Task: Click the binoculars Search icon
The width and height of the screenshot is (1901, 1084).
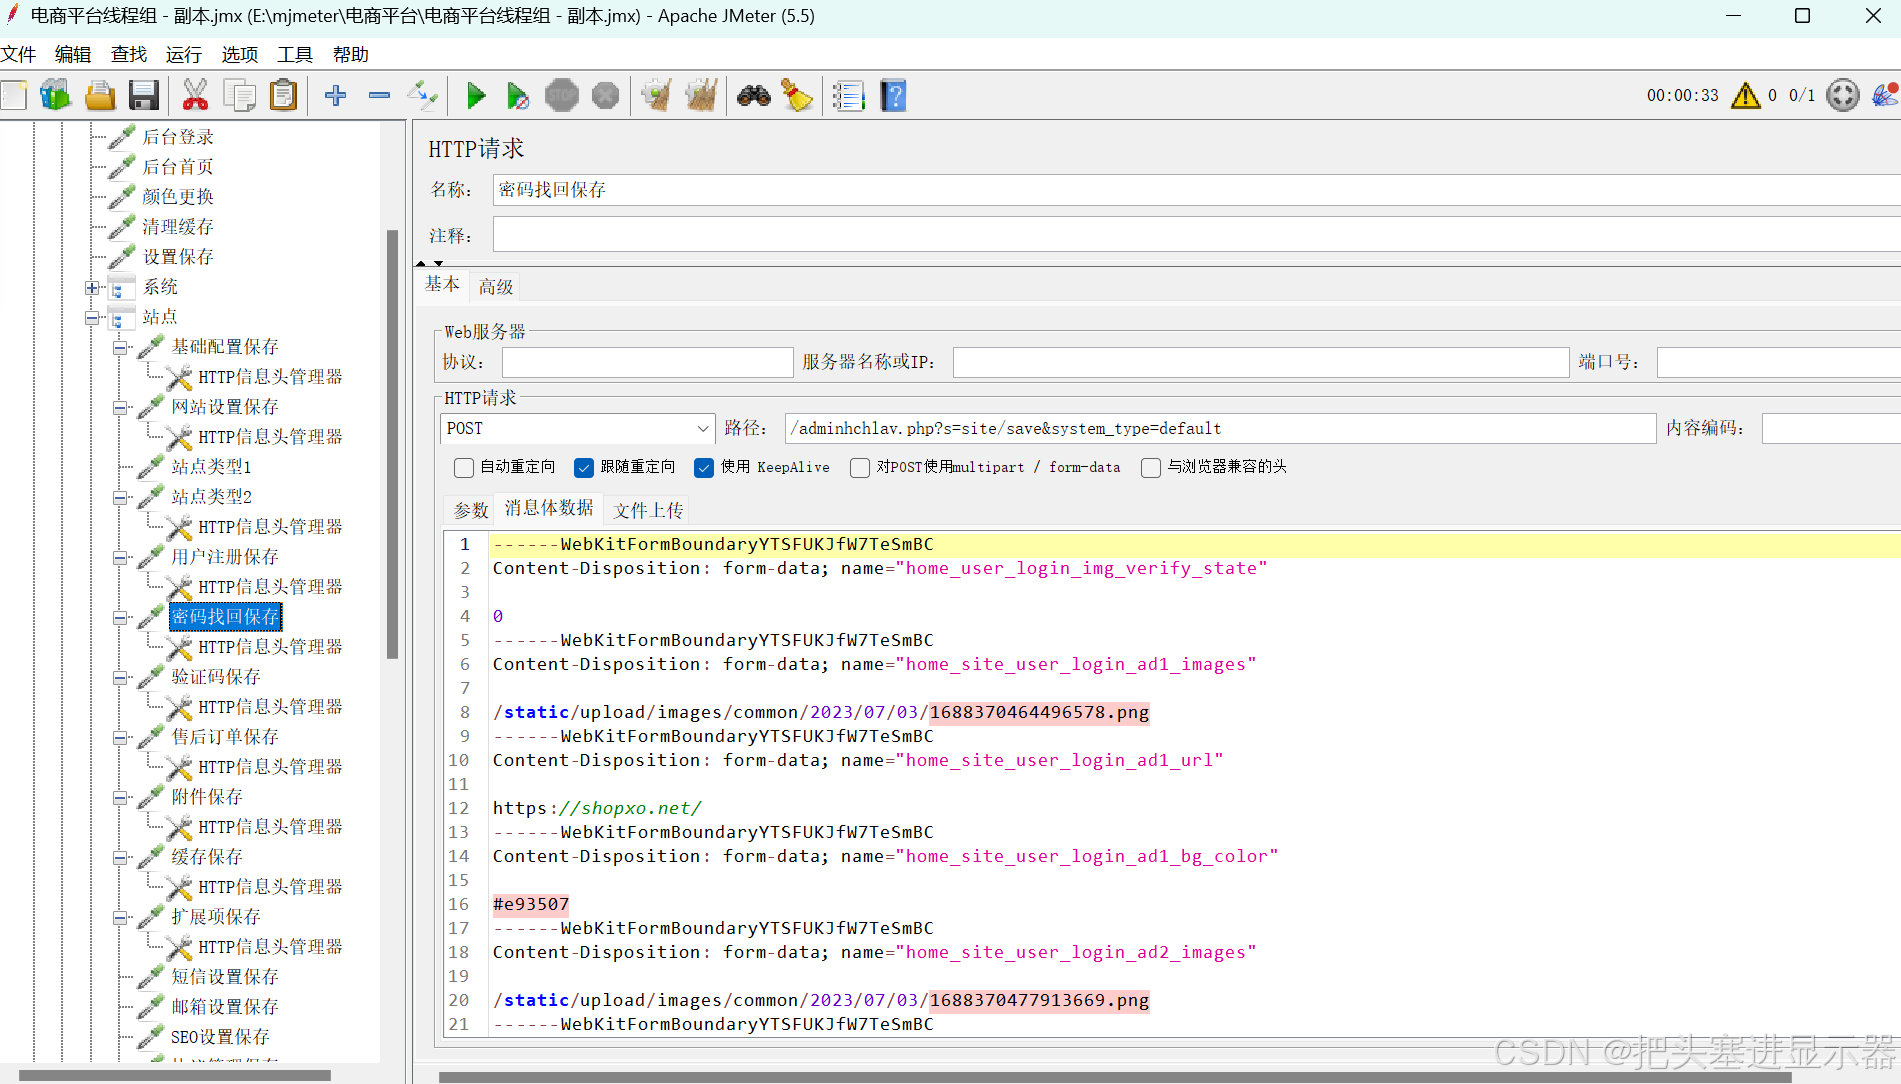Action: pos(753,96)
